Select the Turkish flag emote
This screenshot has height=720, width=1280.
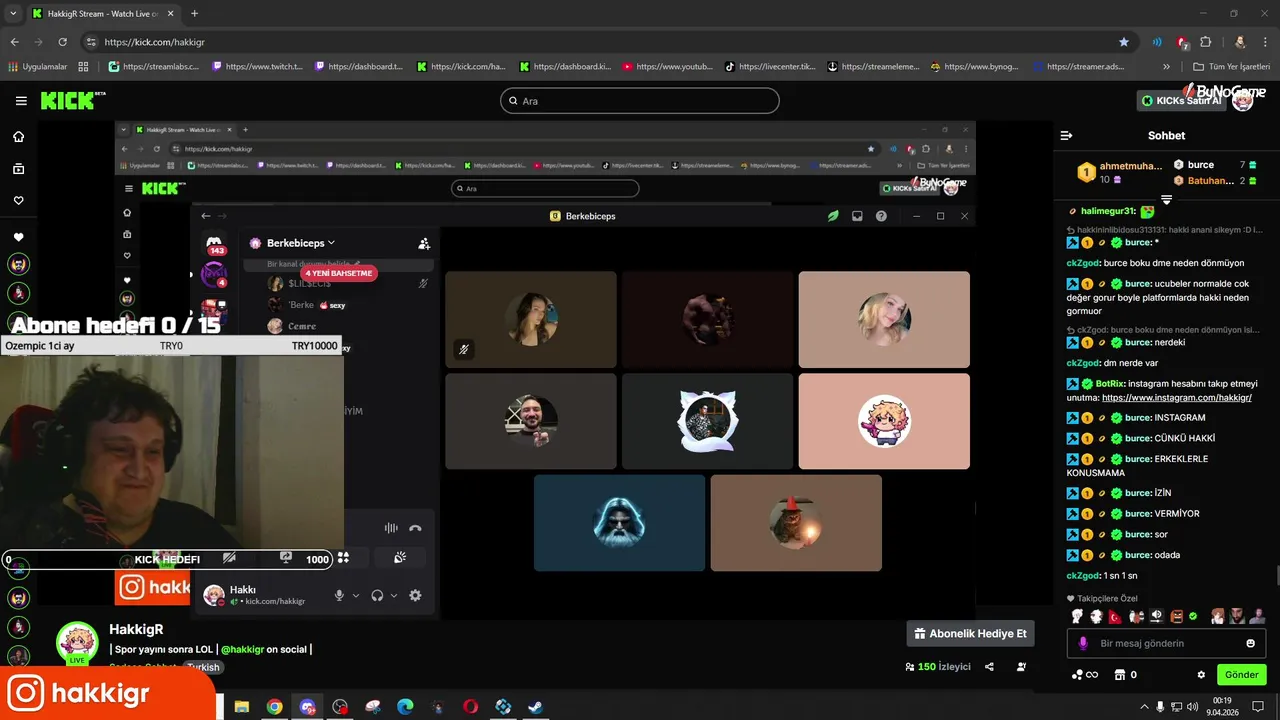pos(1117,616)
